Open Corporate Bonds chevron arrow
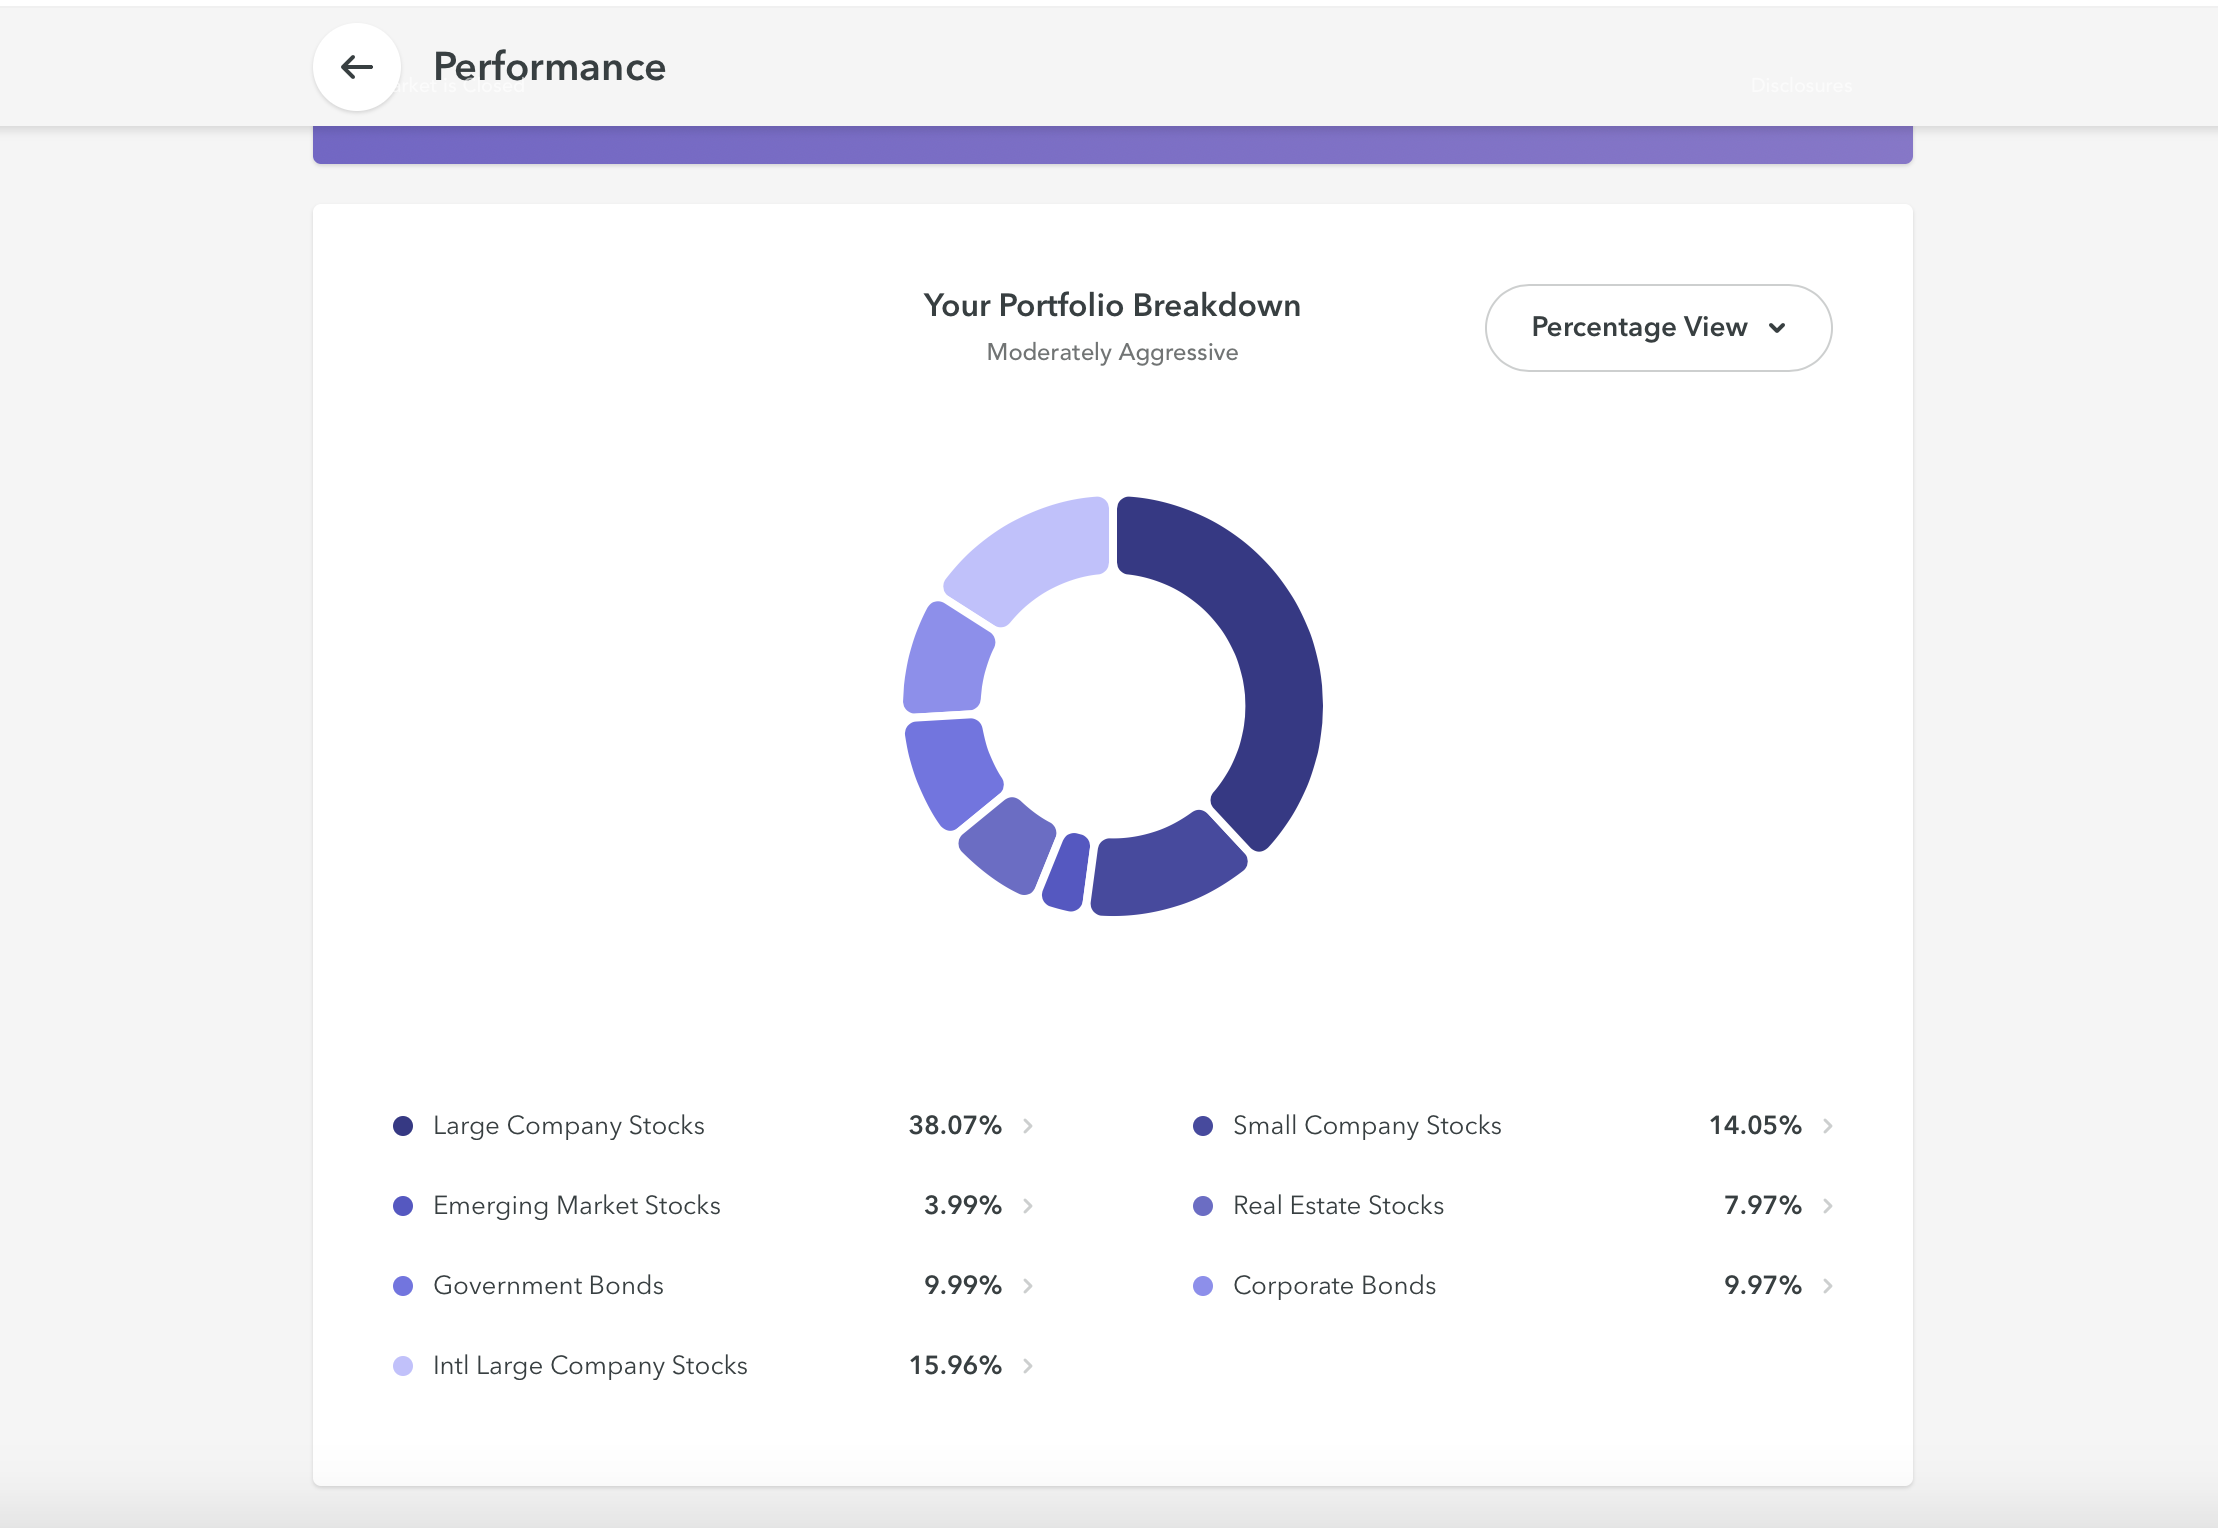 (1828, 1286)
